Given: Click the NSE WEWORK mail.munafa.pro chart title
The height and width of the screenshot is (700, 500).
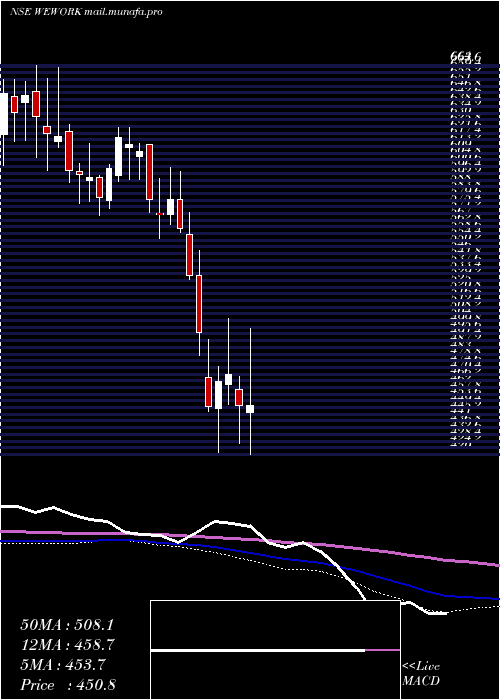Looking at the screenshot, I should (x=86, y=12).
